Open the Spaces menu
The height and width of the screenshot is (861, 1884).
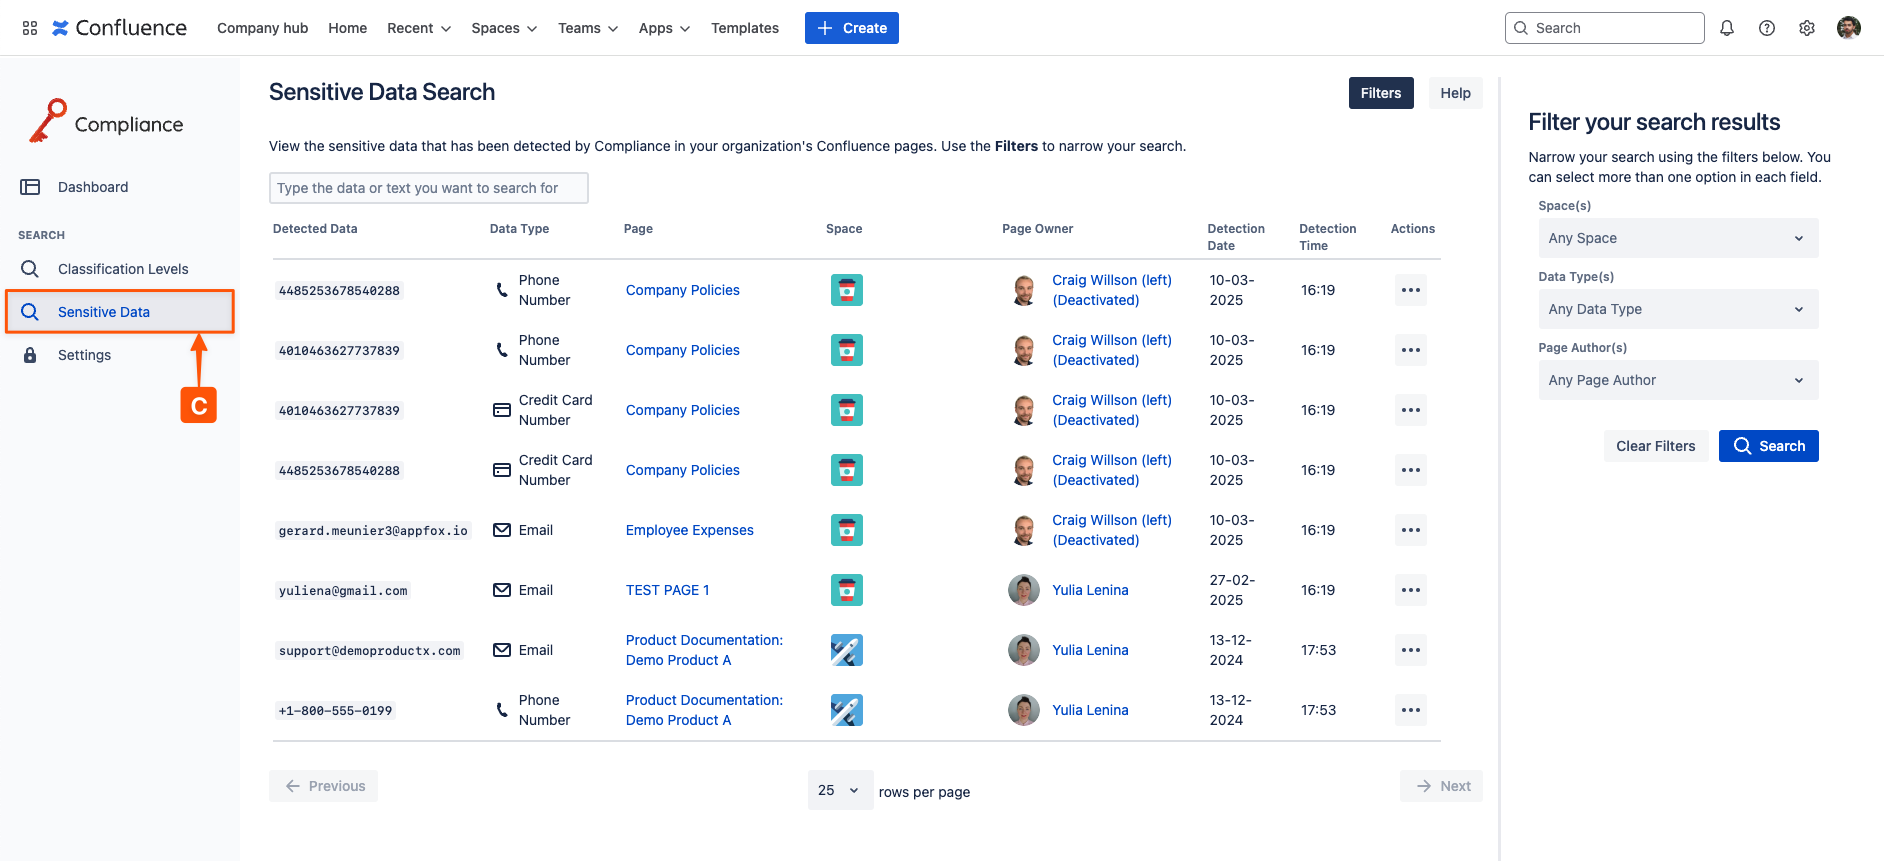tap(504, 28)
